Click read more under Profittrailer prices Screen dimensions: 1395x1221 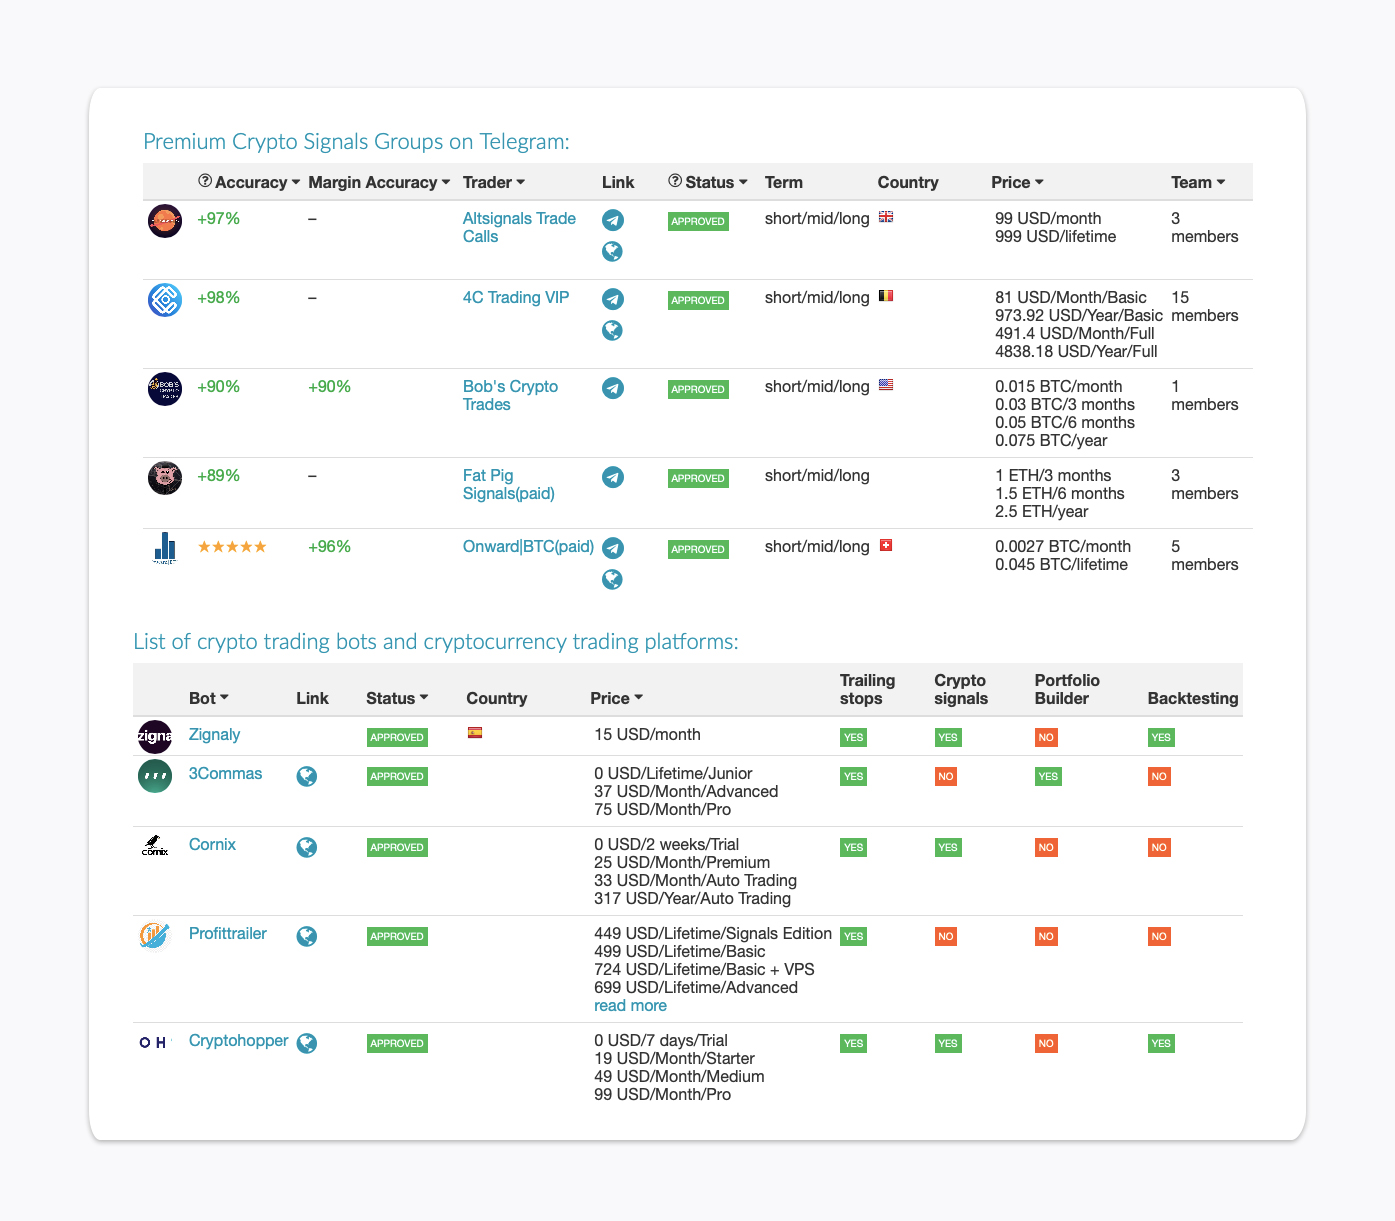point(630,1005)
